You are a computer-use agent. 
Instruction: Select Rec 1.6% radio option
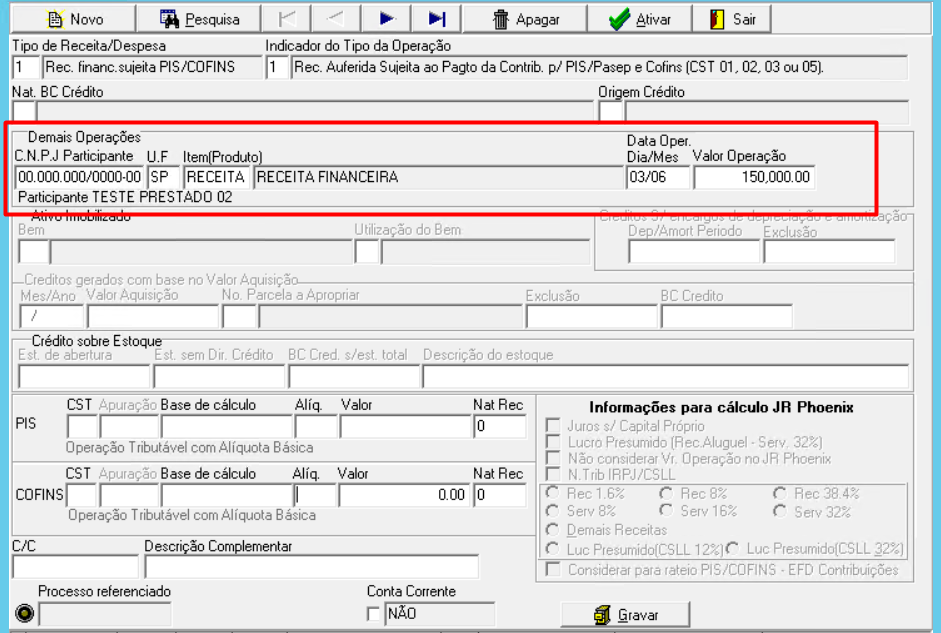coord(553,493)
